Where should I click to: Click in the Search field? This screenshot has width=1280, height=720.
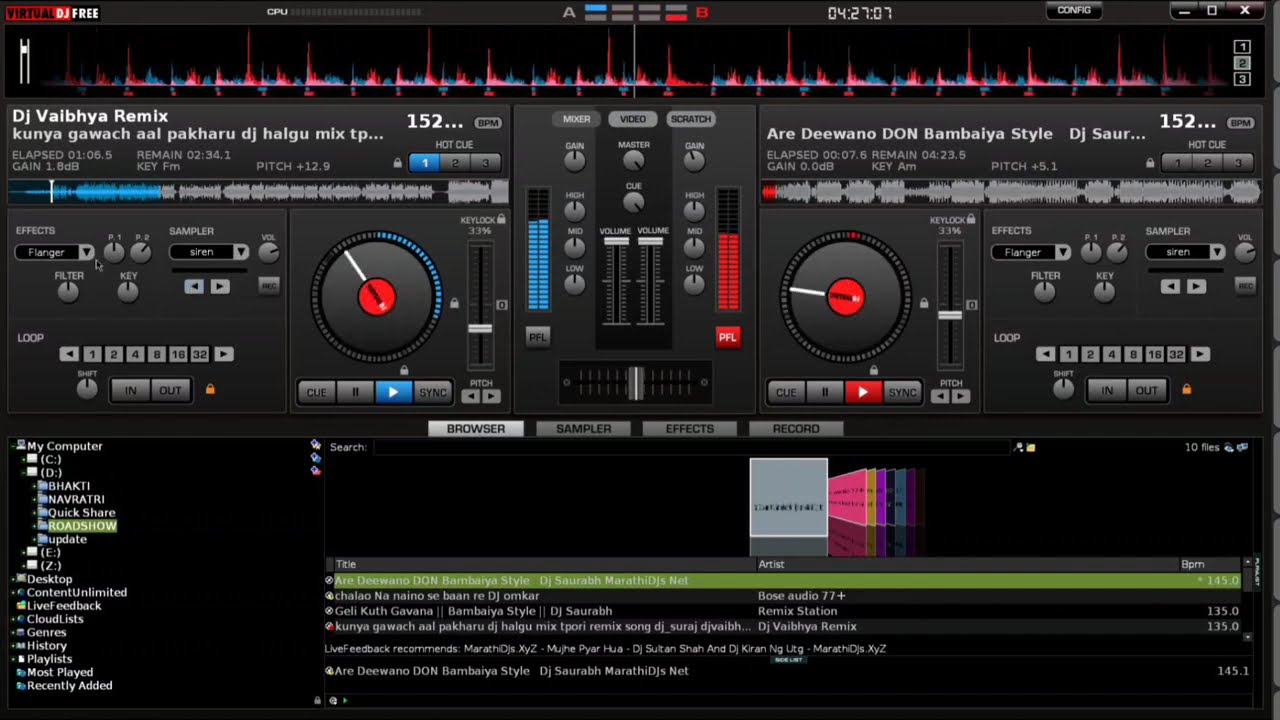coord(690,447)
